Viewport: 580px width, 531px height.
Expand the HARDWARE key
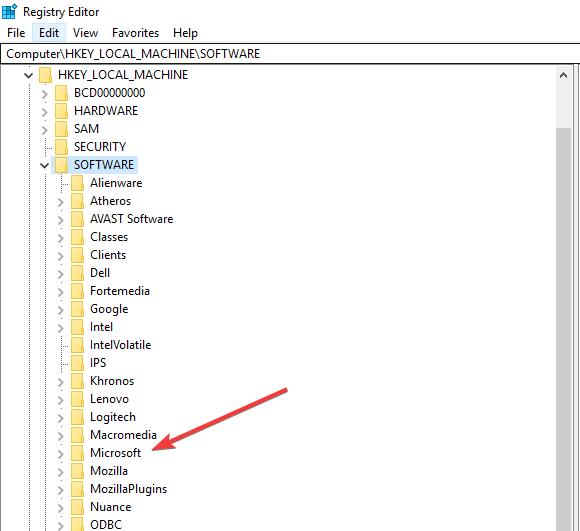tap(44, 111)
